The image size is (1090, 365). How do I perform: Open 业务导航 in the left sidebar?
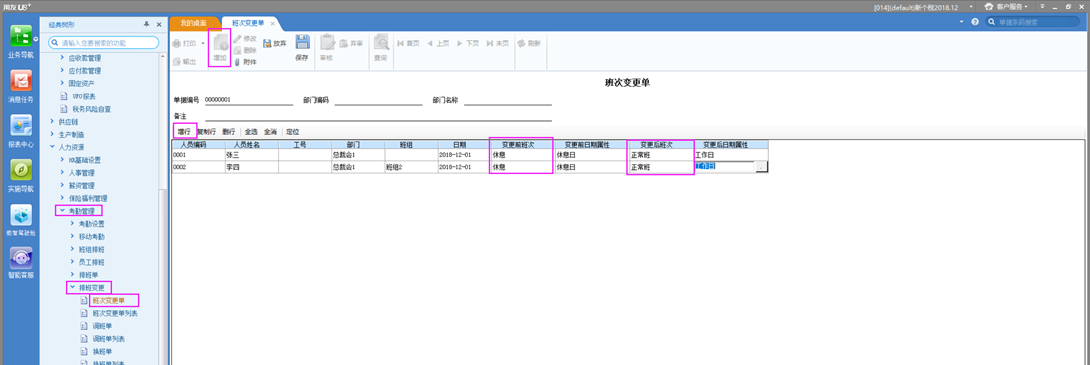(20, 41)
